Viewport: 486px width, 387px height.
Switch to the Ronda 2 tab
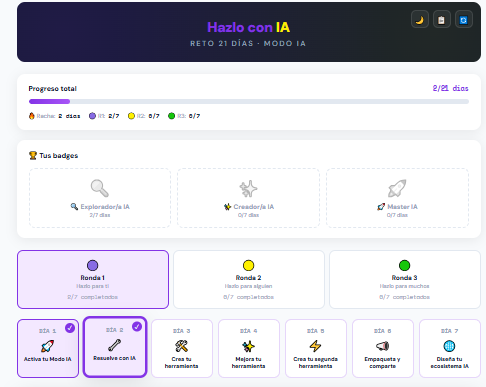pyautogui.click(x=249, y=279)
